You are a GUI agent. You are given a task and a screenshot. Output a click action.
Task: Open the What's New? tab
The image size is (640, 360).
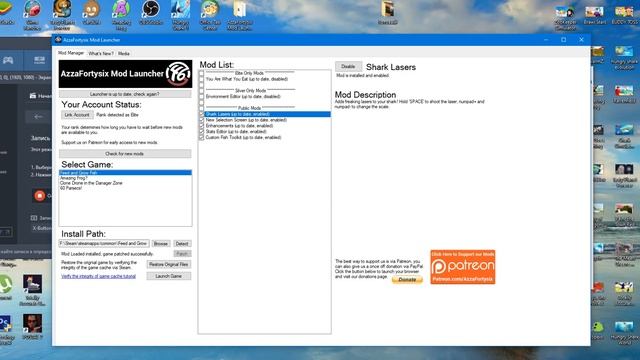(101, 53)
